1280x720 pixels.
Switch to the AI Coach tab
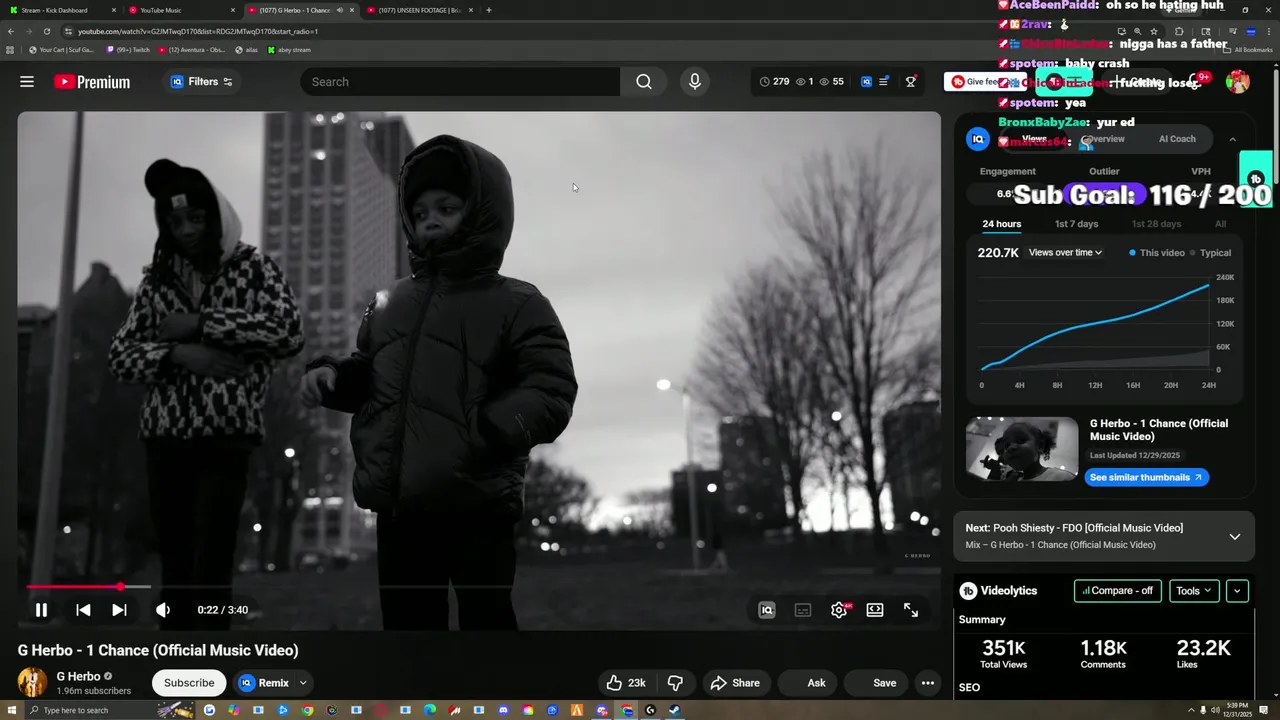1176,139
